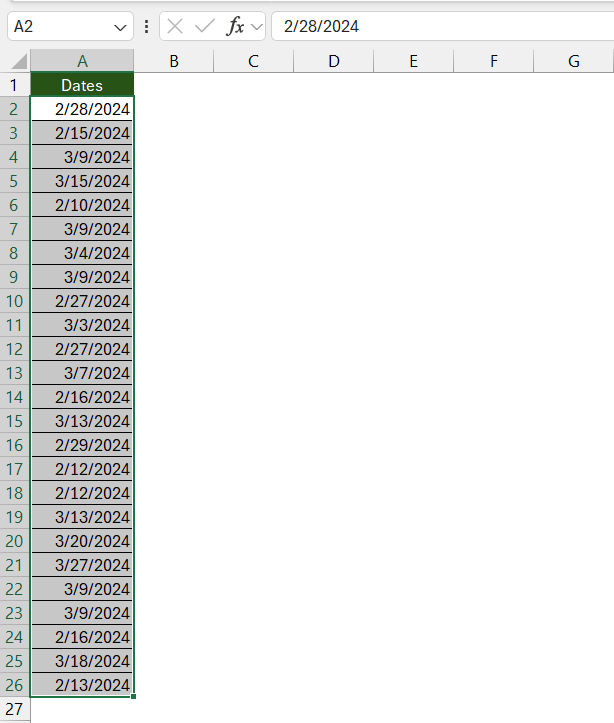Select column G header
The image size is (614, 723).
tap(573, 61)
